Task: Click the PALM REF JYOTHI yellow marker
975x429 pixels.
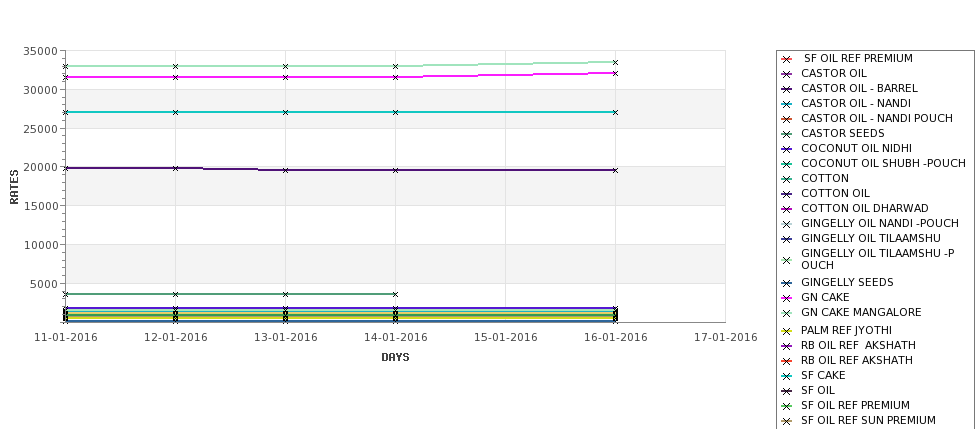Action: 786,331
